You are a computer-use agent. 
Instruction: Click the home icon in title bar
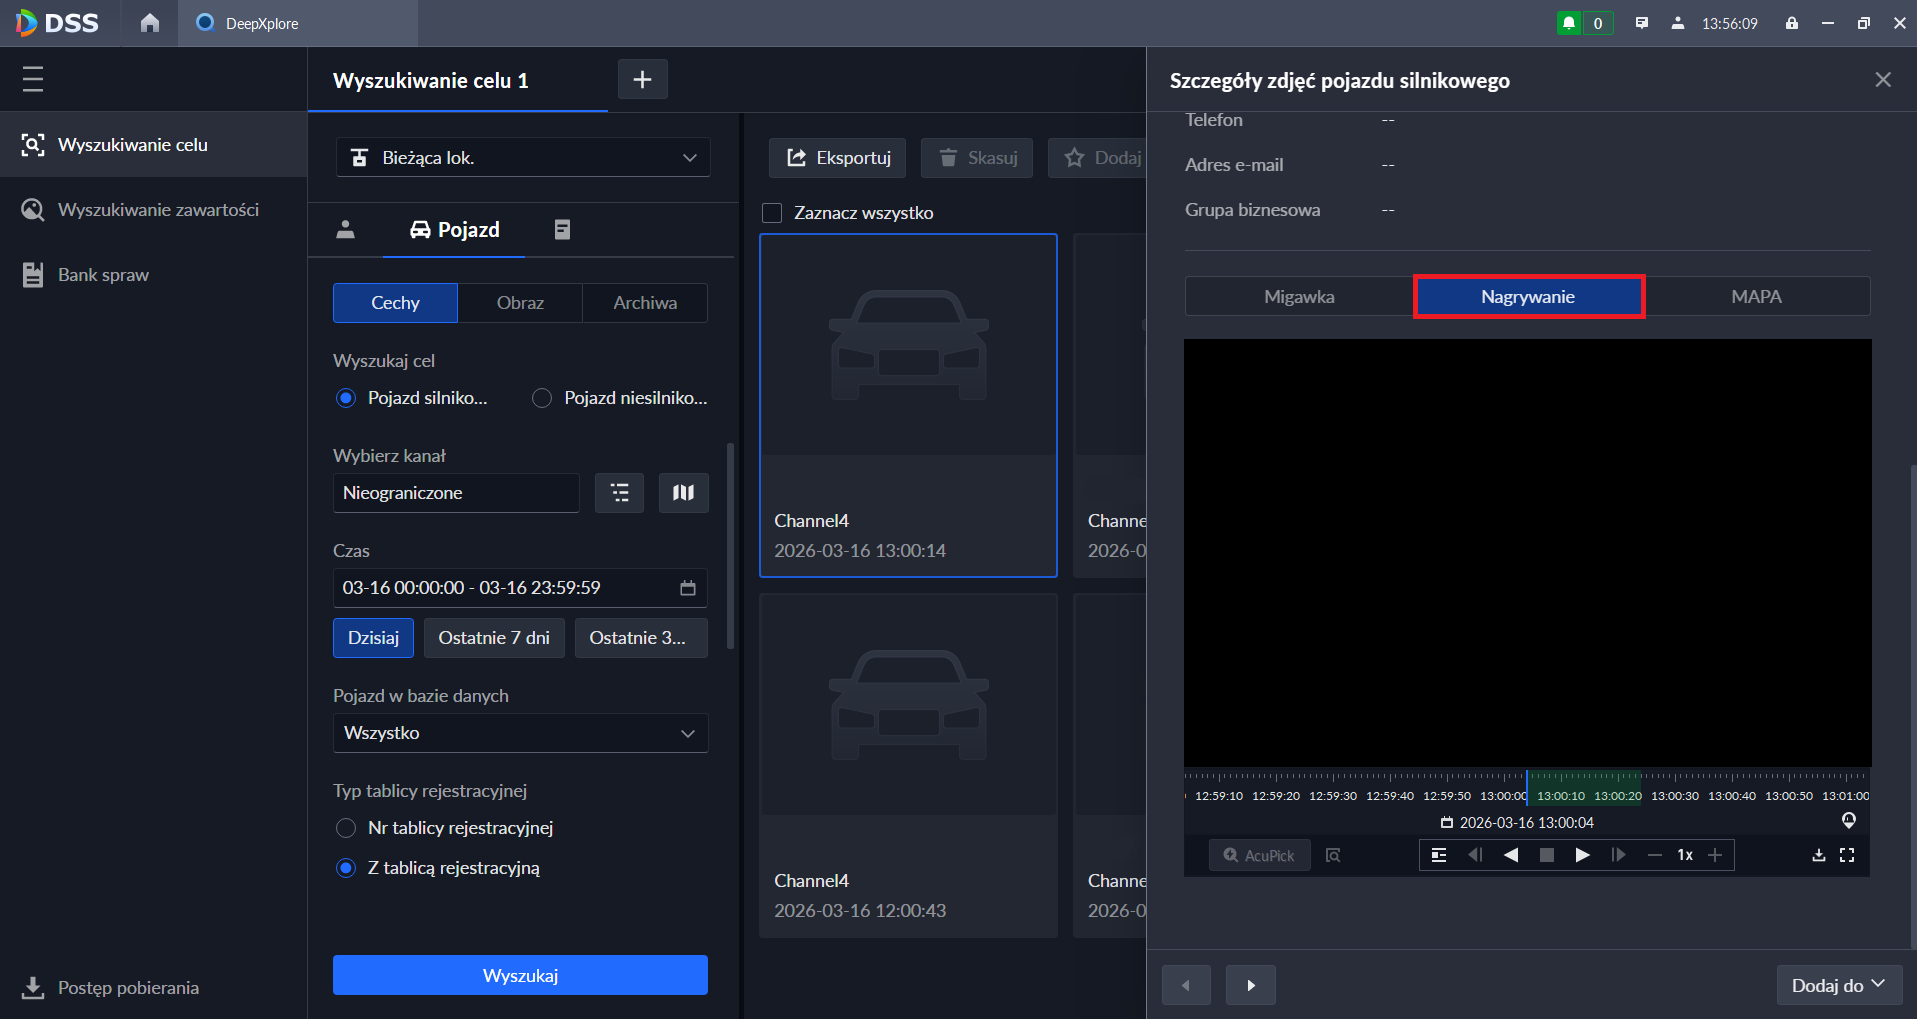pos(150,23)
